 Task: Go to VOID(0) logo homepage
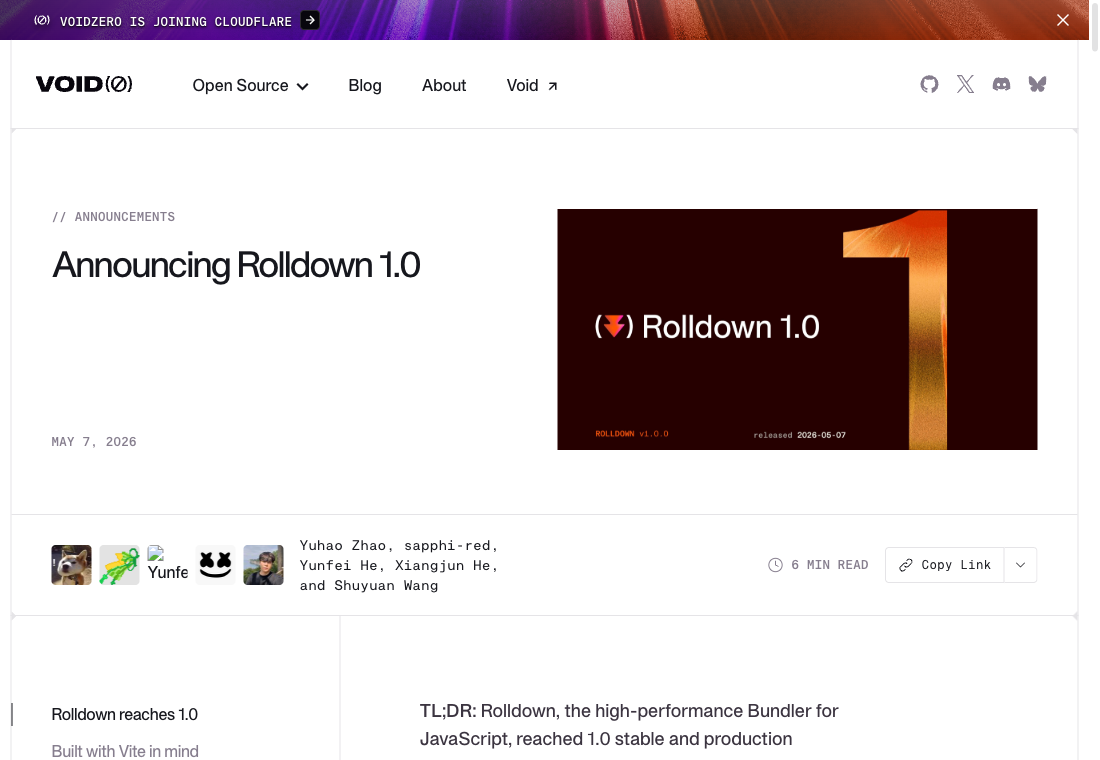click(x=84, y=84)
